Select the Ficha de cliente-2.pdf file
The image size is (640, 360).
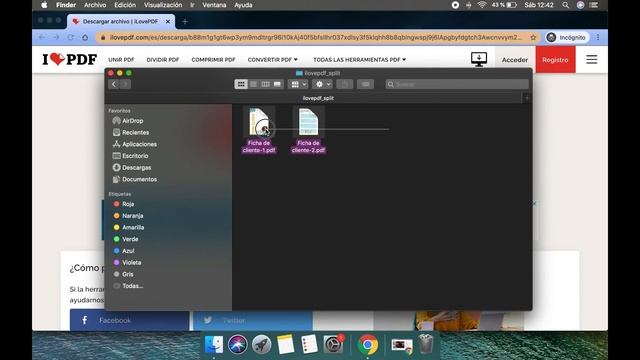(308, 130)
